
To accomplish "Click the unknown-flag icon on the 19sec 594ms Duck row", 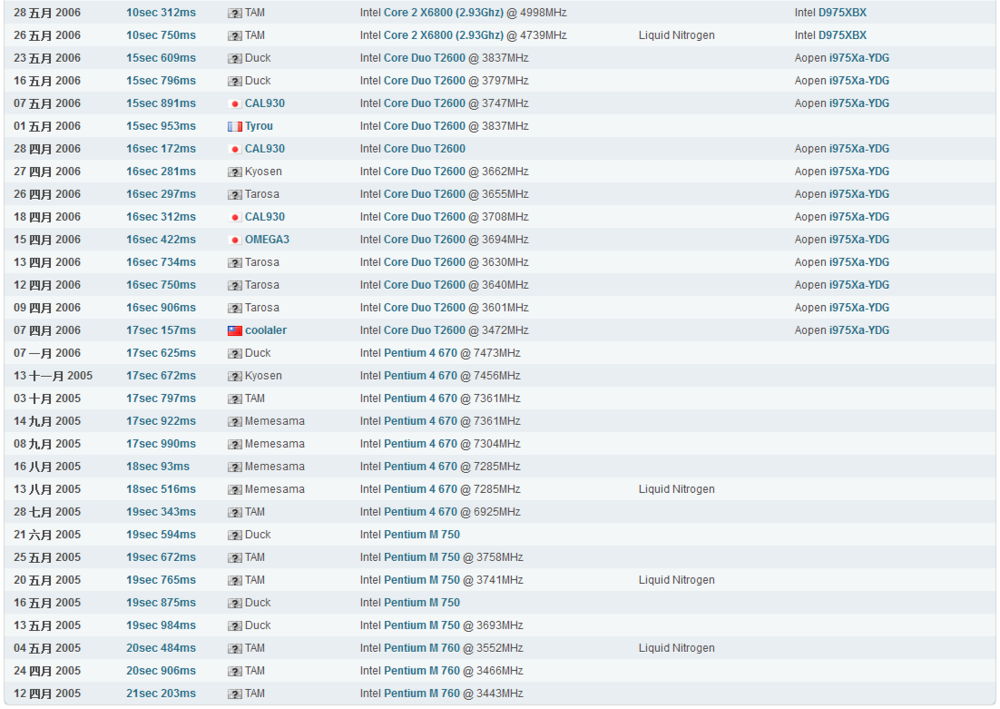I will [x=235, y=535].
